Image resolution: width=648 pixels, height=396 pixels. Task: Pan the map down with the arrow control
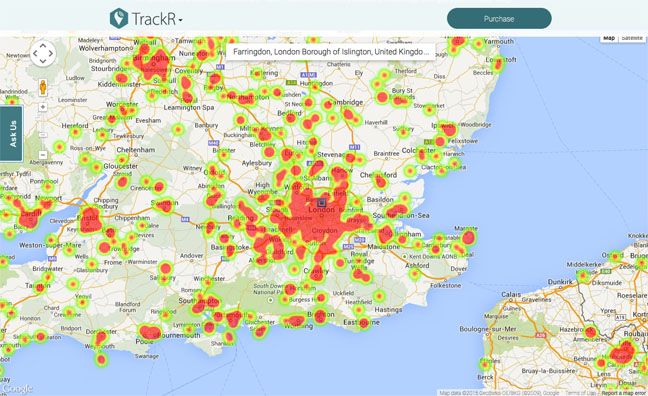click(43, 62)
